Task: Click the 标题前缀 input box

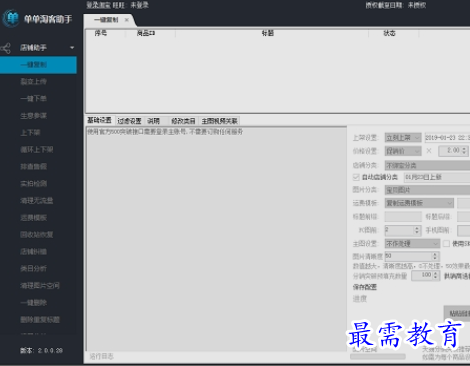Action: click(403, 217)
